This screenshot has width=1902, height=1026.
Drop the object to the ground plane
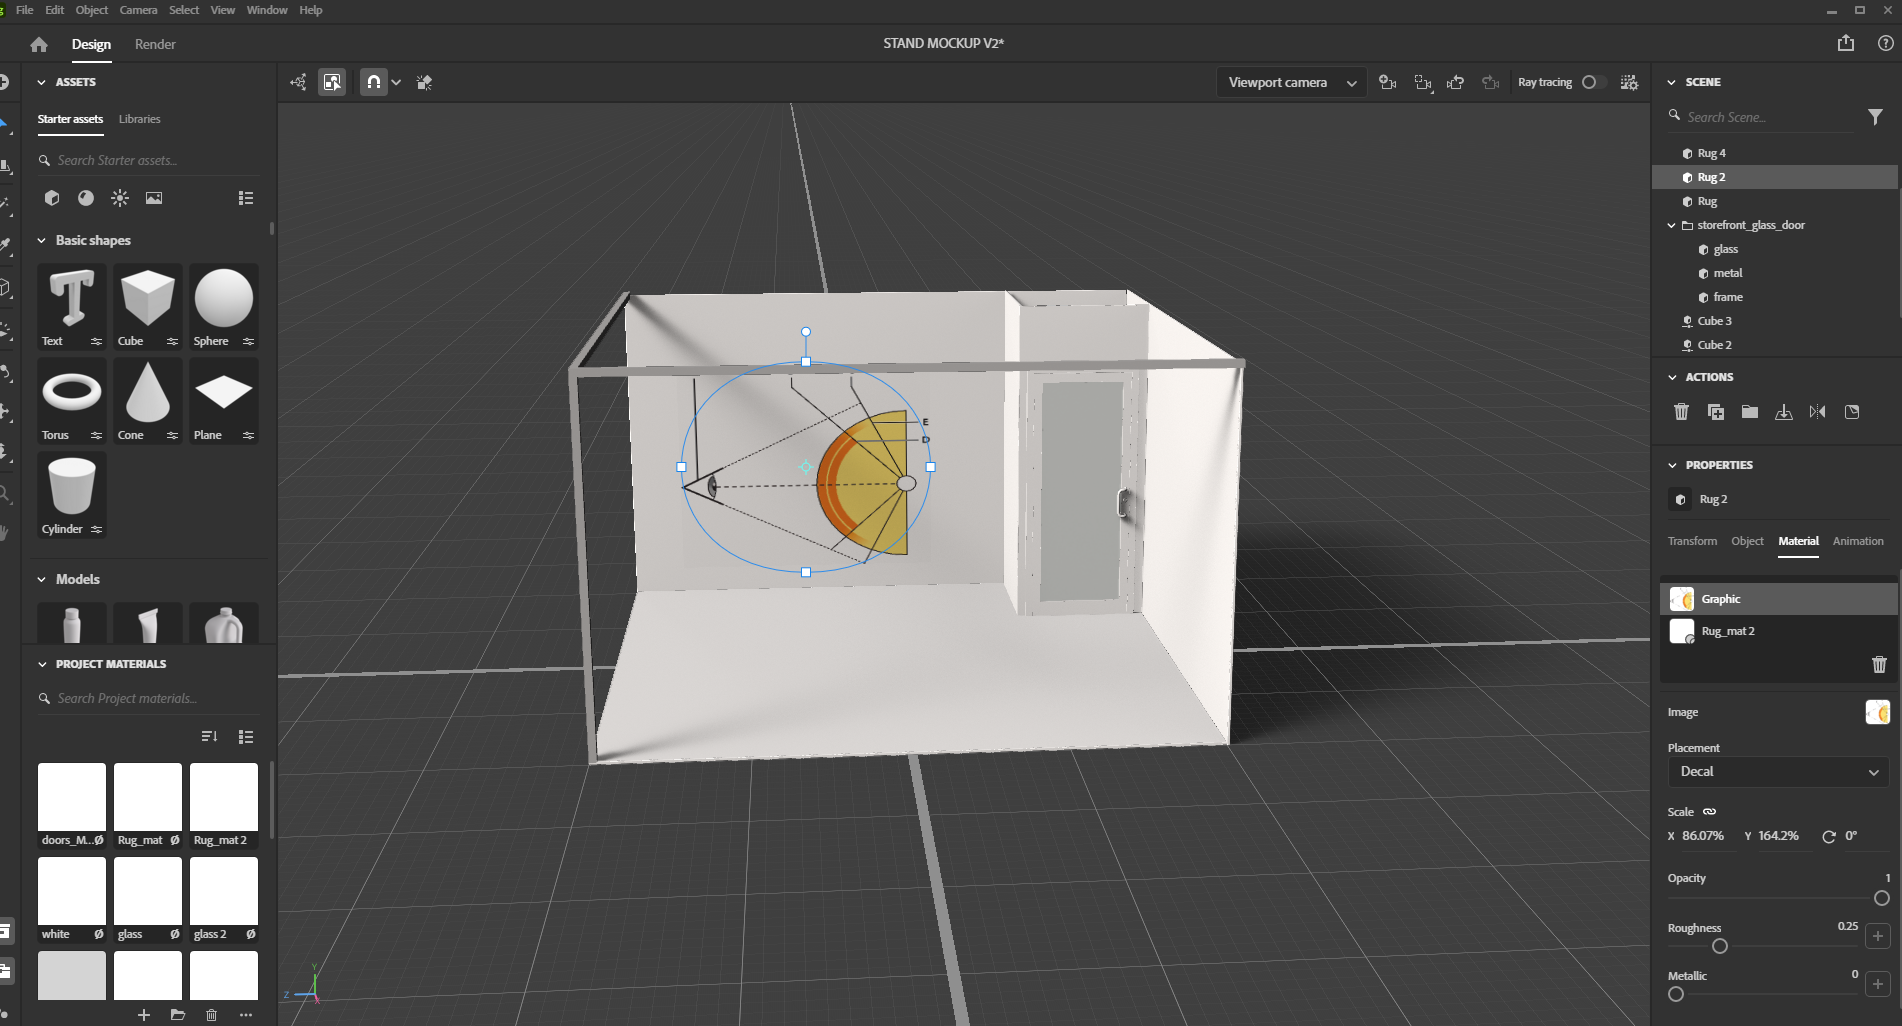tap(1783, 411)
